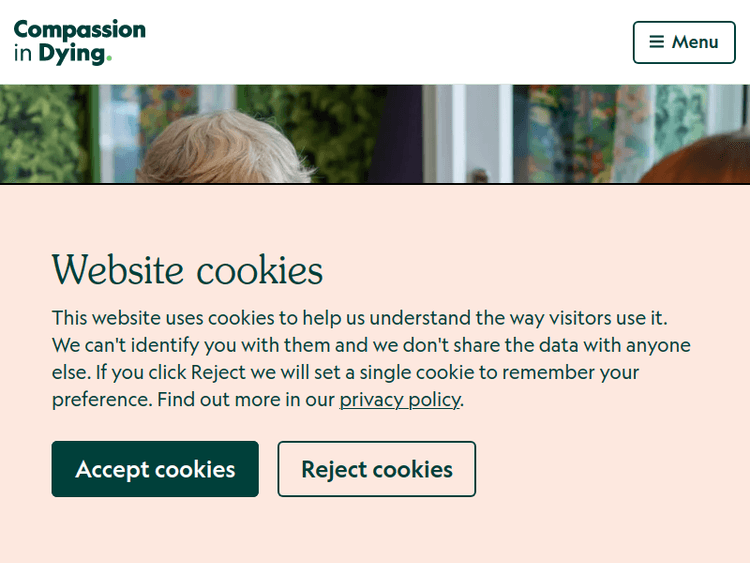Reject cookies on the banner
The width and height of the screenshot is (750, 563).
coord(376,469)
